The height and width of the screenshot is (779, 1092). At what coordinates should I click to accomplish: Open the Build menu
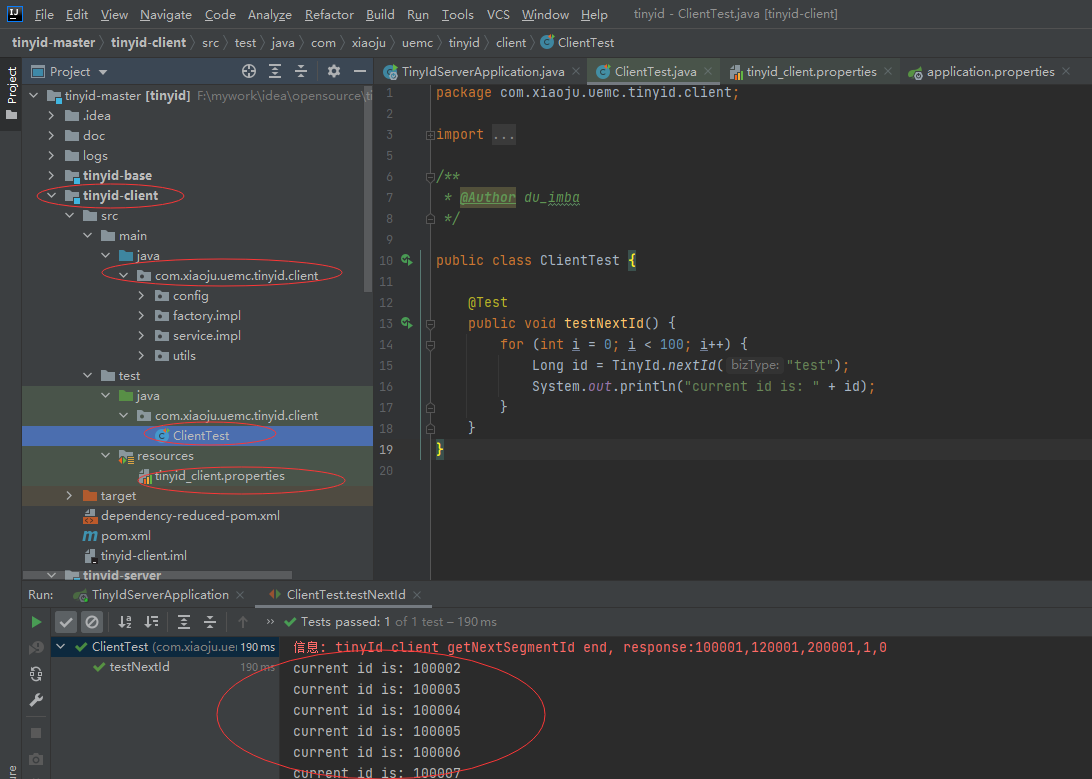(380, 15)
